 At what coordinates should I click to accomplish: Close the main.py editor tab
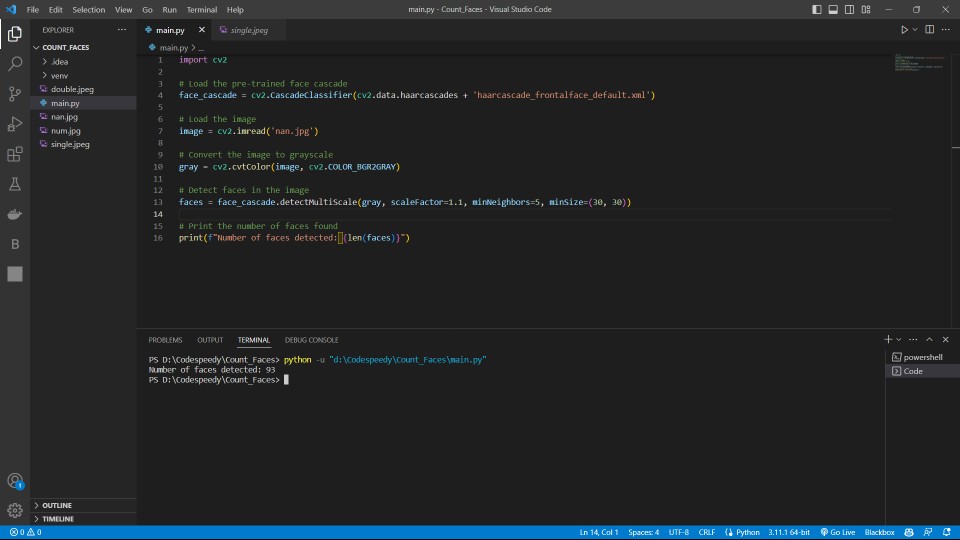pyautogui.click(x=201, y=29)
